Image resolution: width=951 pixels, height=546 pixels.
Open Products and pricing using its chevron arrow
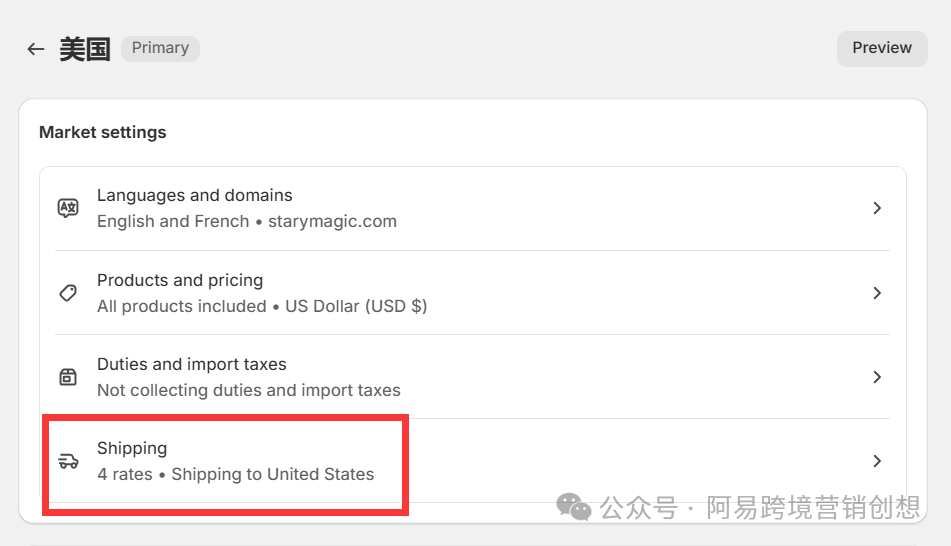(x=876, y=293)
